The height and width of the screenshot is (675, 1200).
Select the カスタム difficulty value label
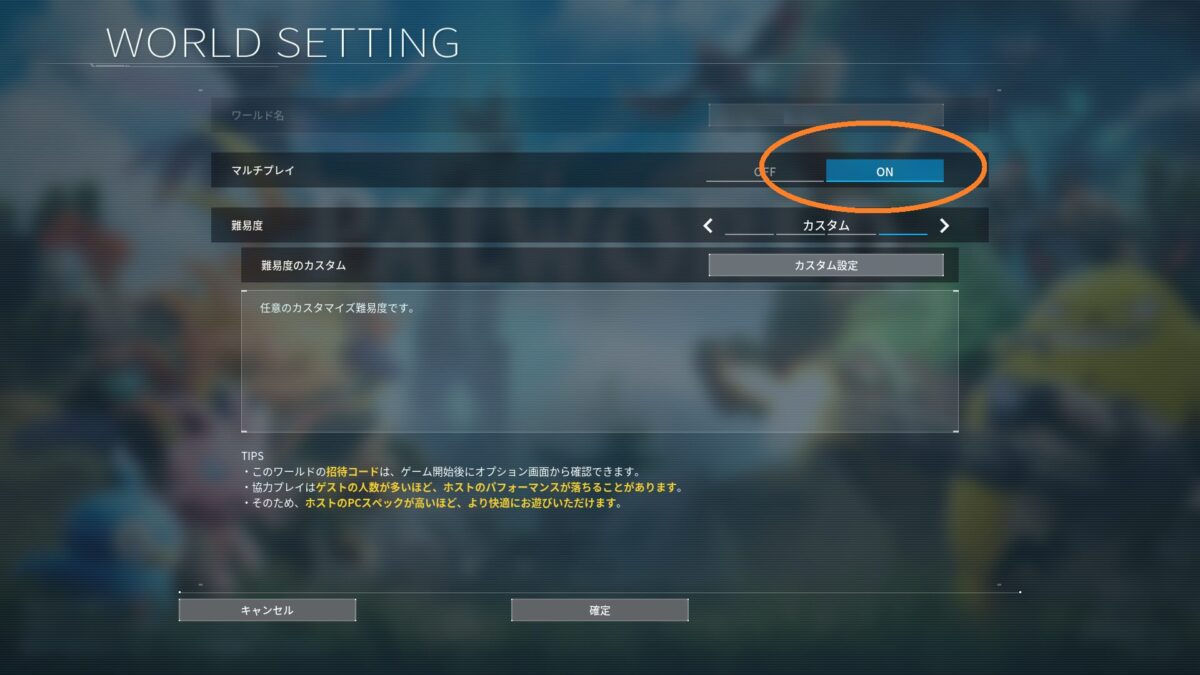point(826,226)
